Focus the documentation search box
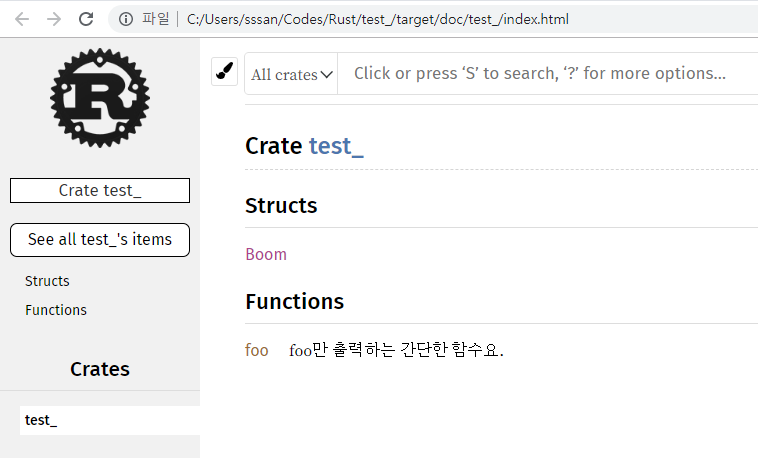The width and height of the screenshot is (758, 458). point(540,74)
